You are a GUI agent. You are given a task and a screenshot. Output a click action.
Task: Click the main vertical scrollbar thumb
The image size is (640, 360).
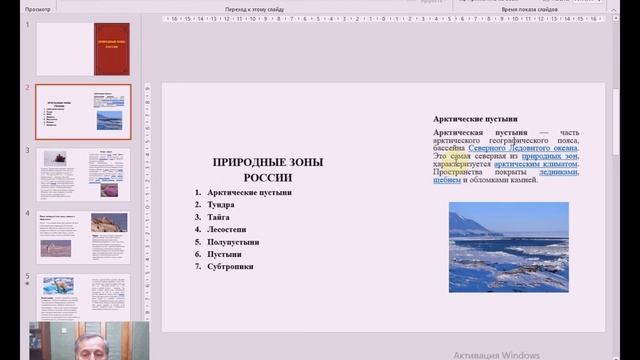click(x=616, y=122)
